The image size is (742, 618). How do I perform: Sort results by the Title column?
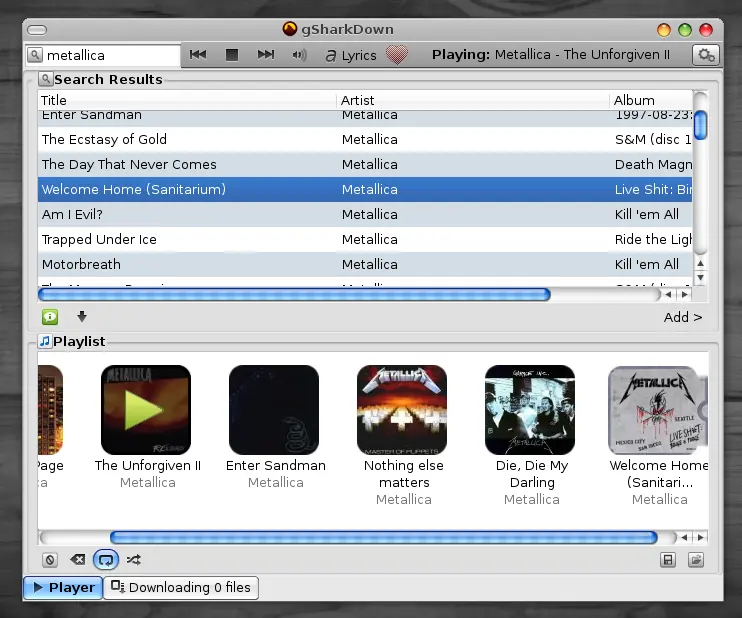[187, 100]
